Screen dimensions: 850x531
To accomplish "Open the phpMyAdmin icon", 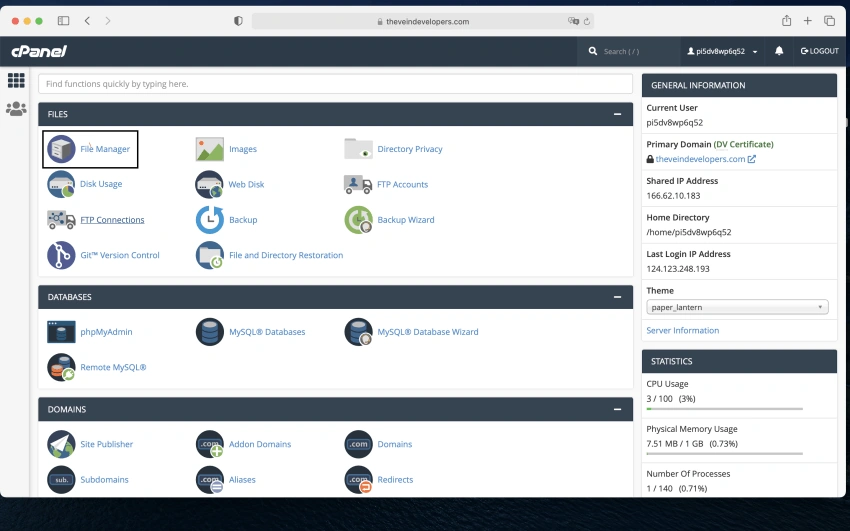I will 61,332.
